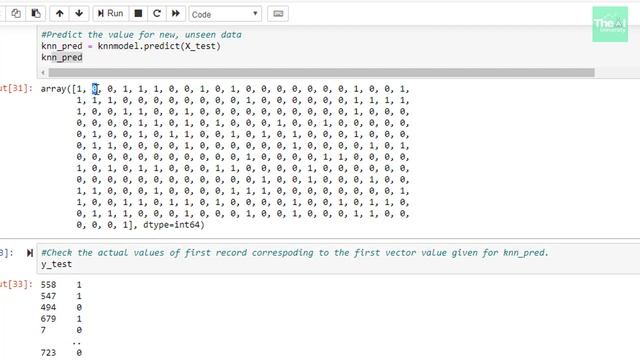Click the row with index 558
The height and width of the screenshot is (360, 640).
(x=61, y=284)
